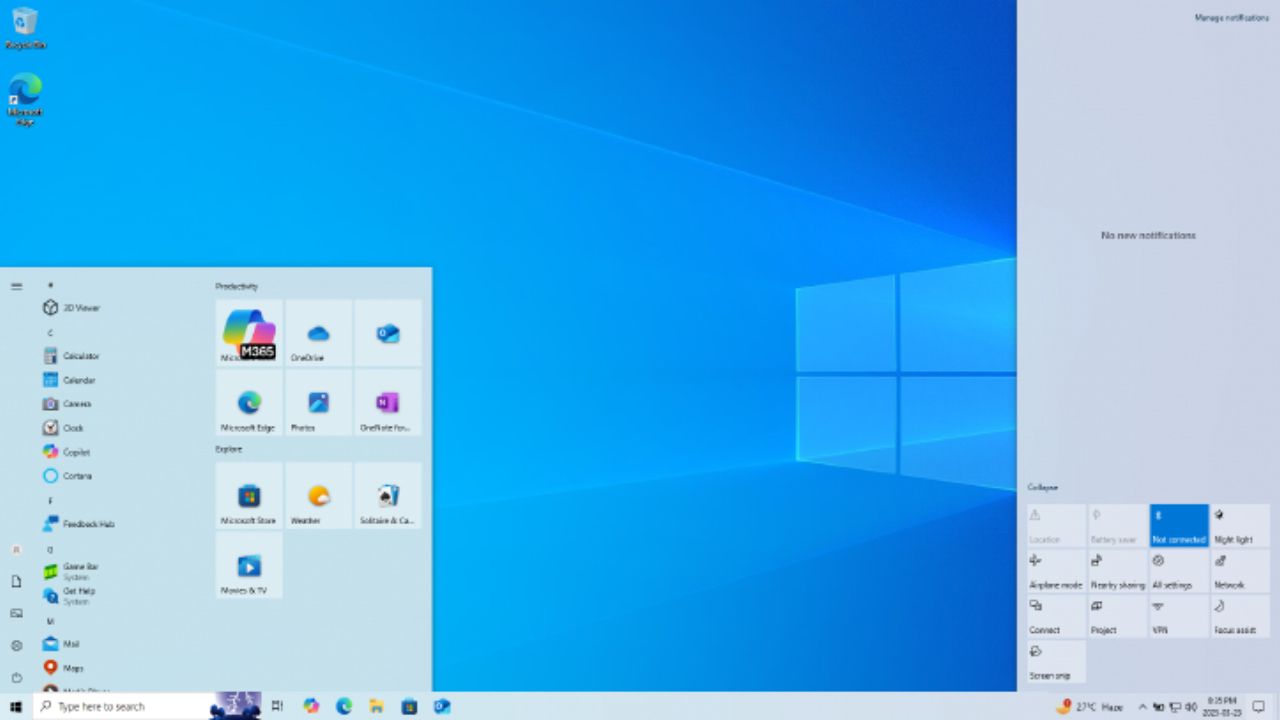Open the Photos app tile
The image size is (1280, 720).
point(318,404)
